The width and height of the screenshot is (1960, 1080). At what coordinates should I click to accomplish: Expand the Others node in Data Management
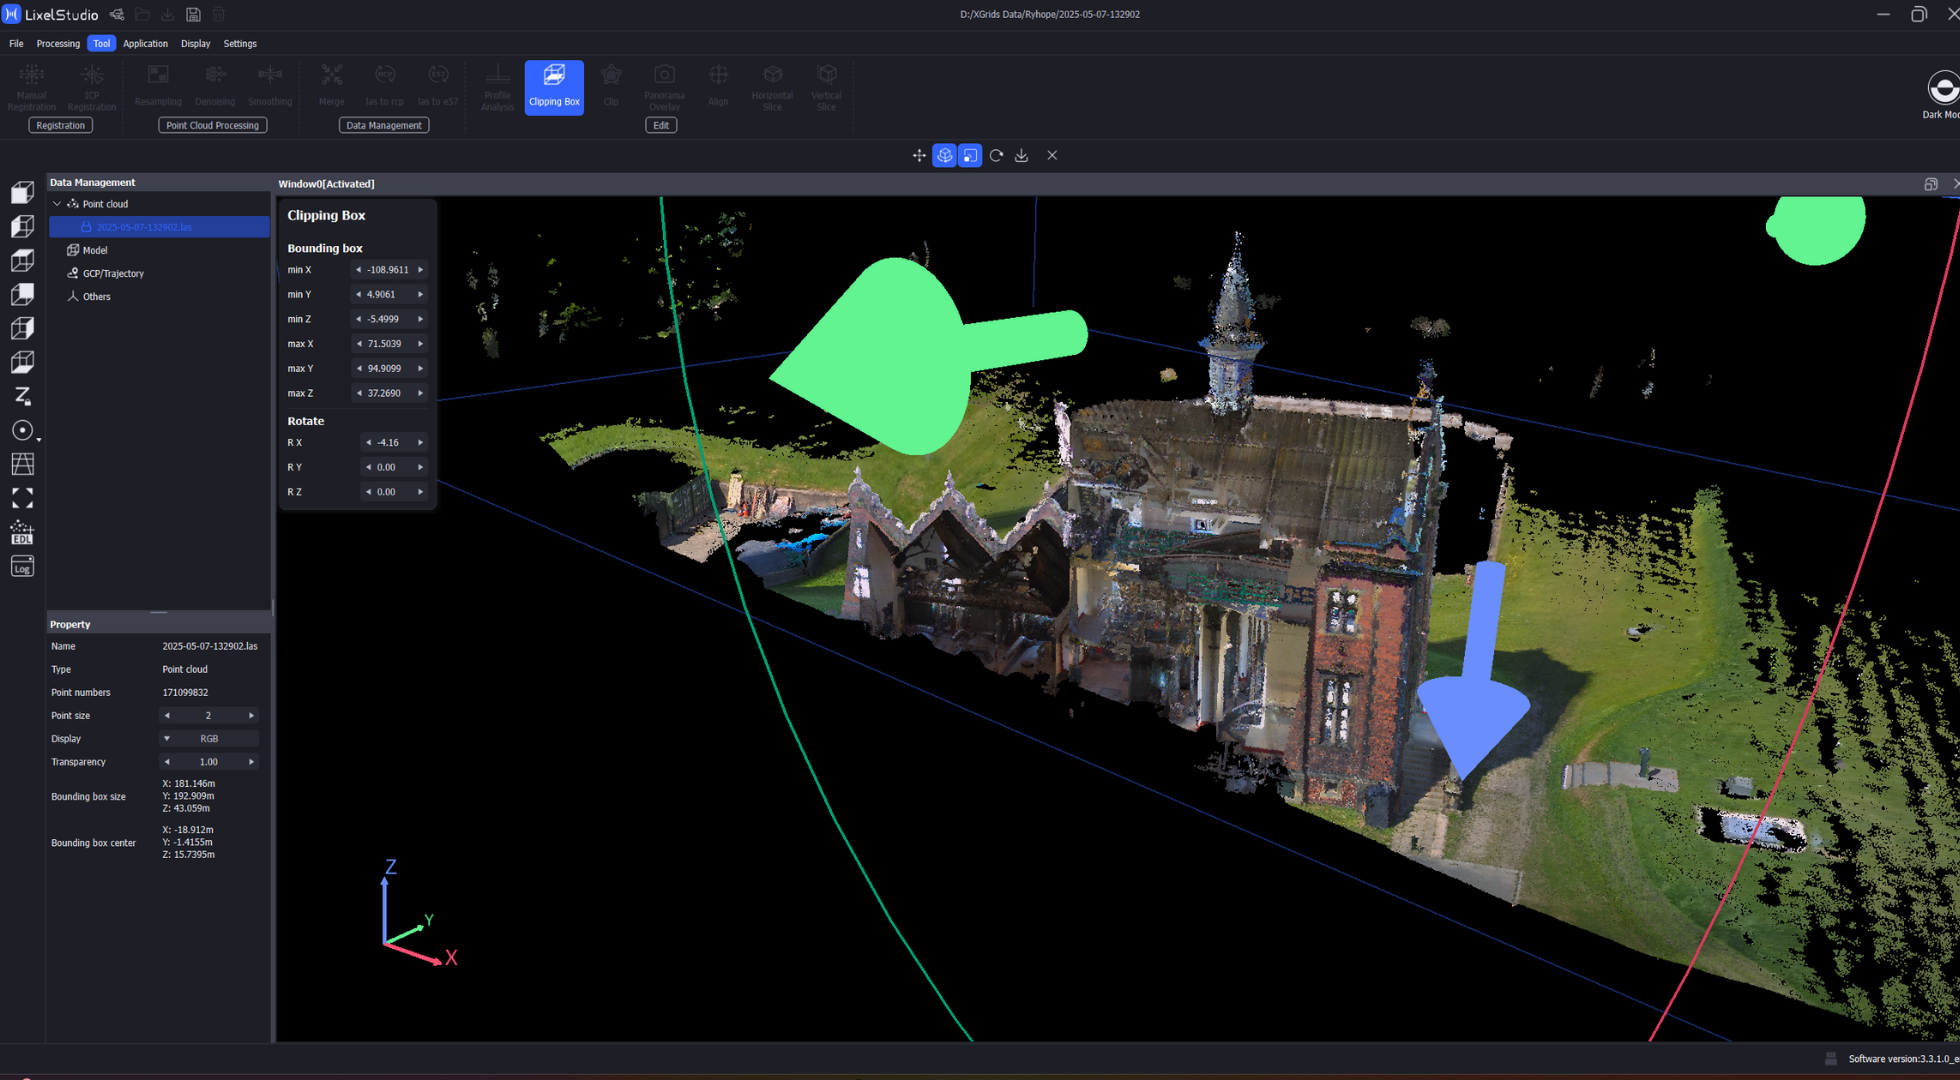pos(96,296)
